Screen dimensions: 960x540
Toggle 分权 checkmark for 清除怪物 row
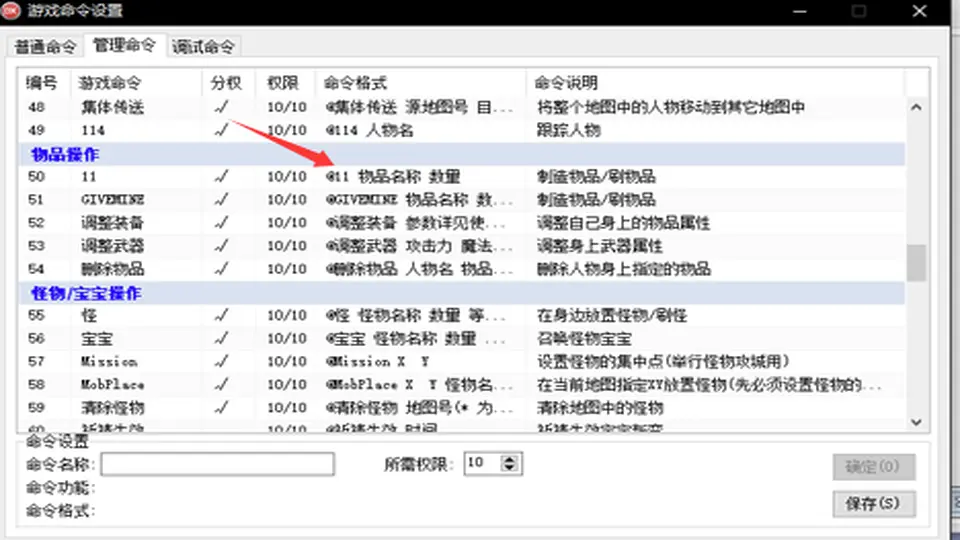click(x=222, y=408)
